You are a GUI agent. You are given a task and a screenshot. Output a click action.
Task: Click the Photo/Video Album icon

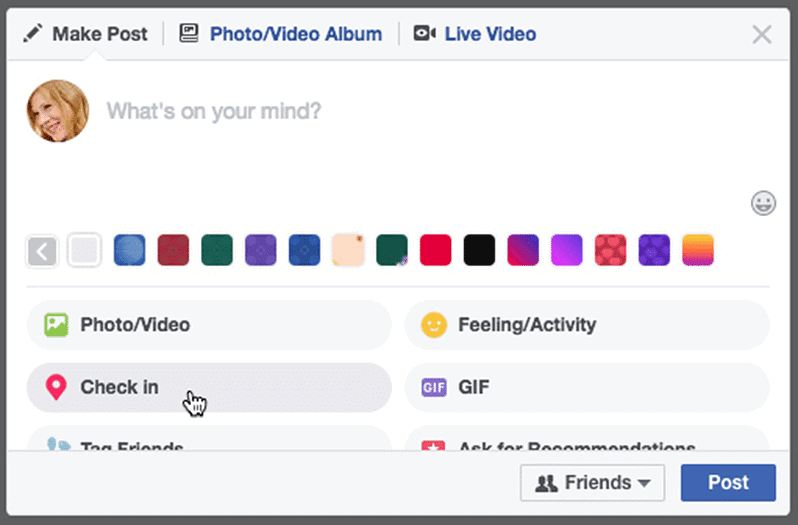189,34
